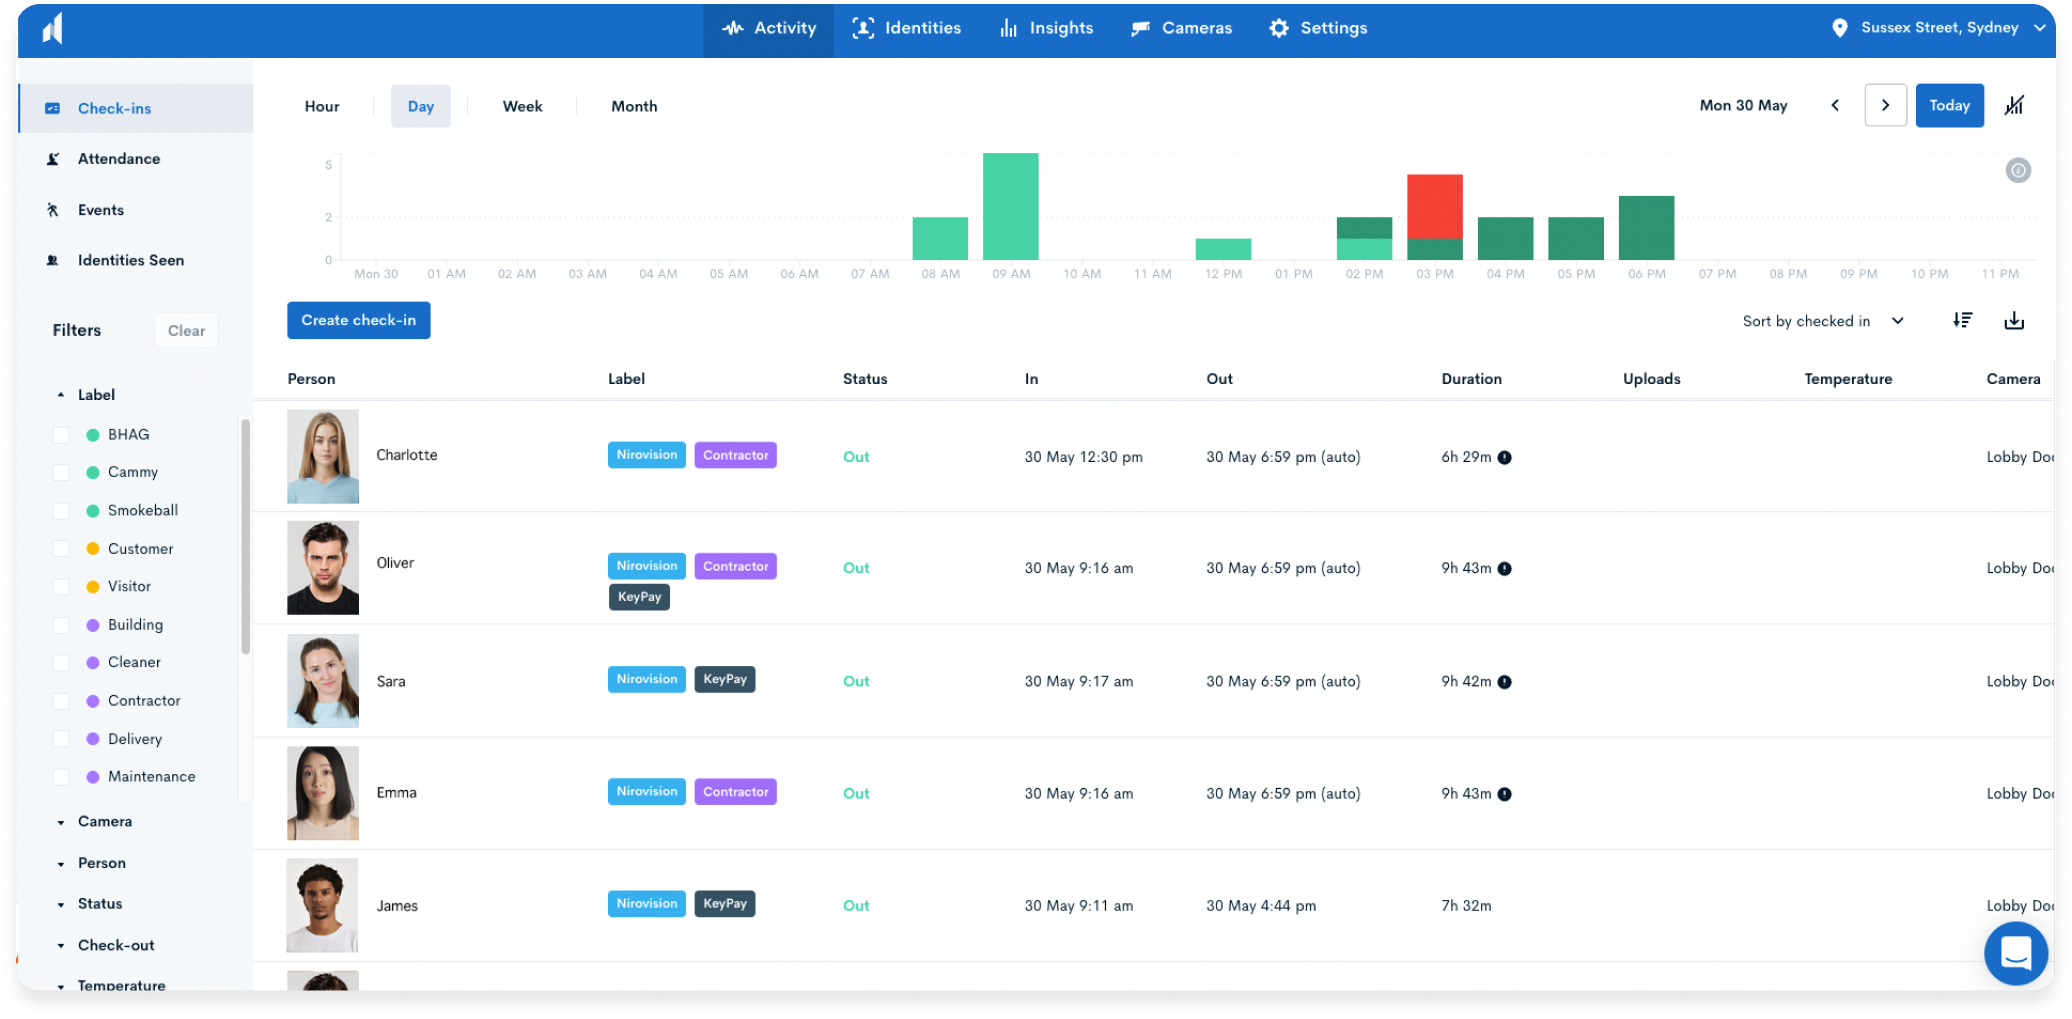Click the red bar at 03 PM
Screen dimensions: 2072x1019
[x=1434, y=206]
